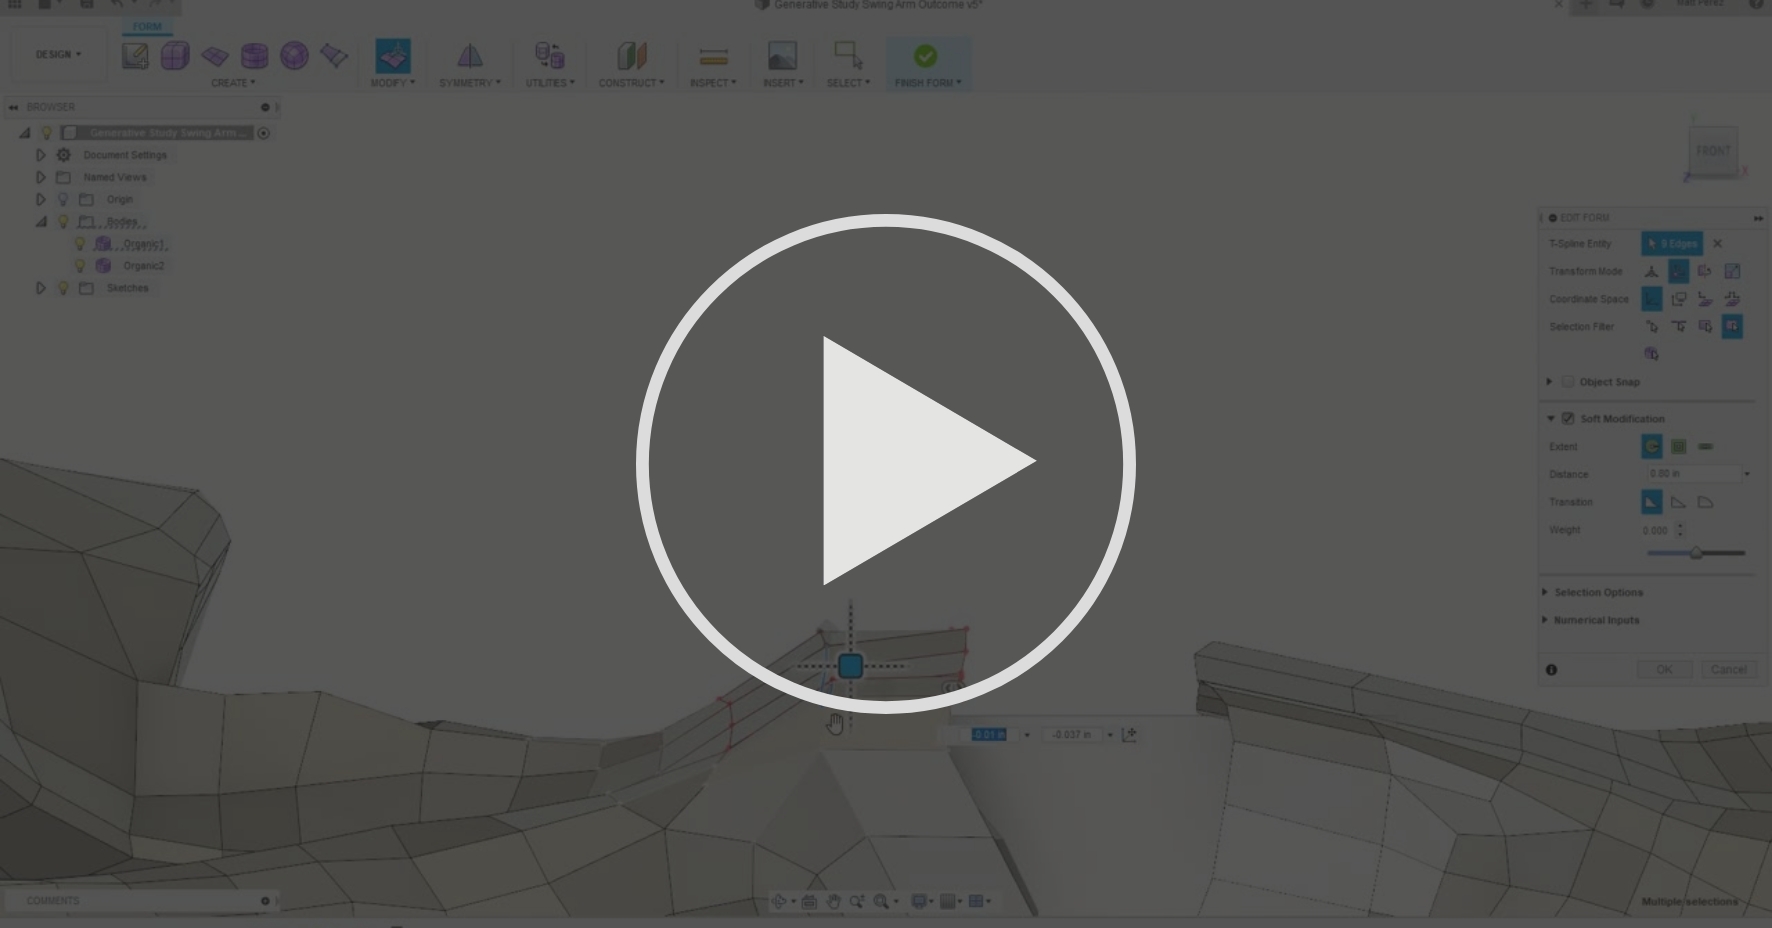Click the Utilities icon
The image size is (1772, 928).
coord(549,55)
